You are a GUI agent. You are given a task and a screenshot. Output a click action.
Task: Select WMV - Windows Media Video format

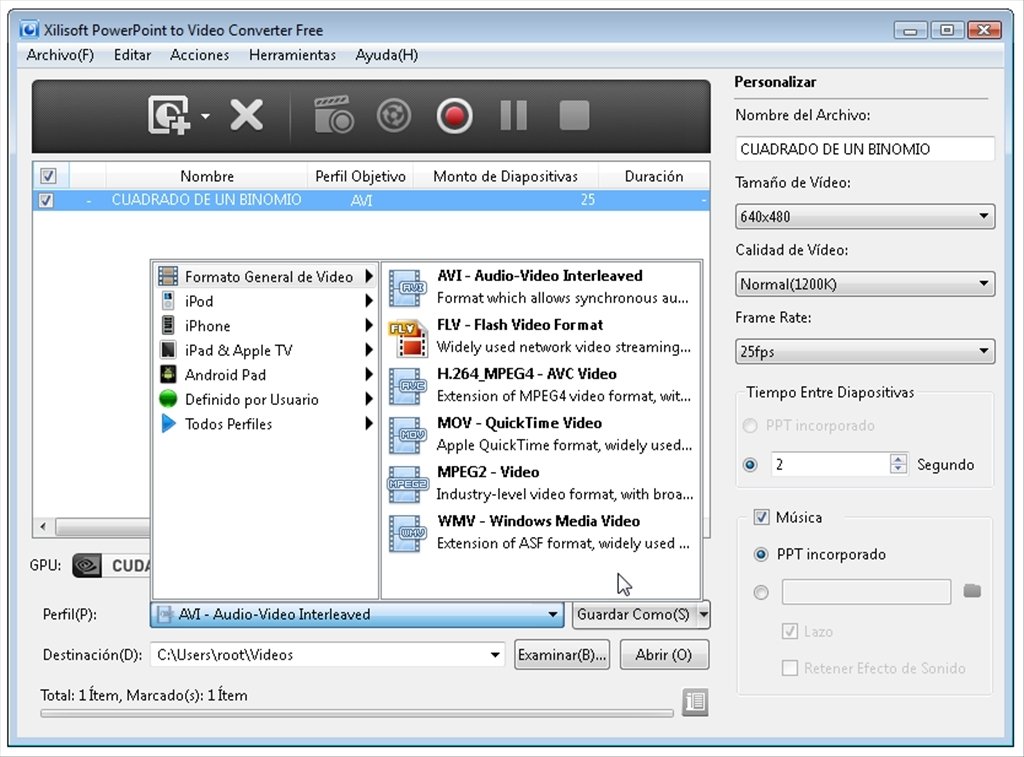pos(541,532)
